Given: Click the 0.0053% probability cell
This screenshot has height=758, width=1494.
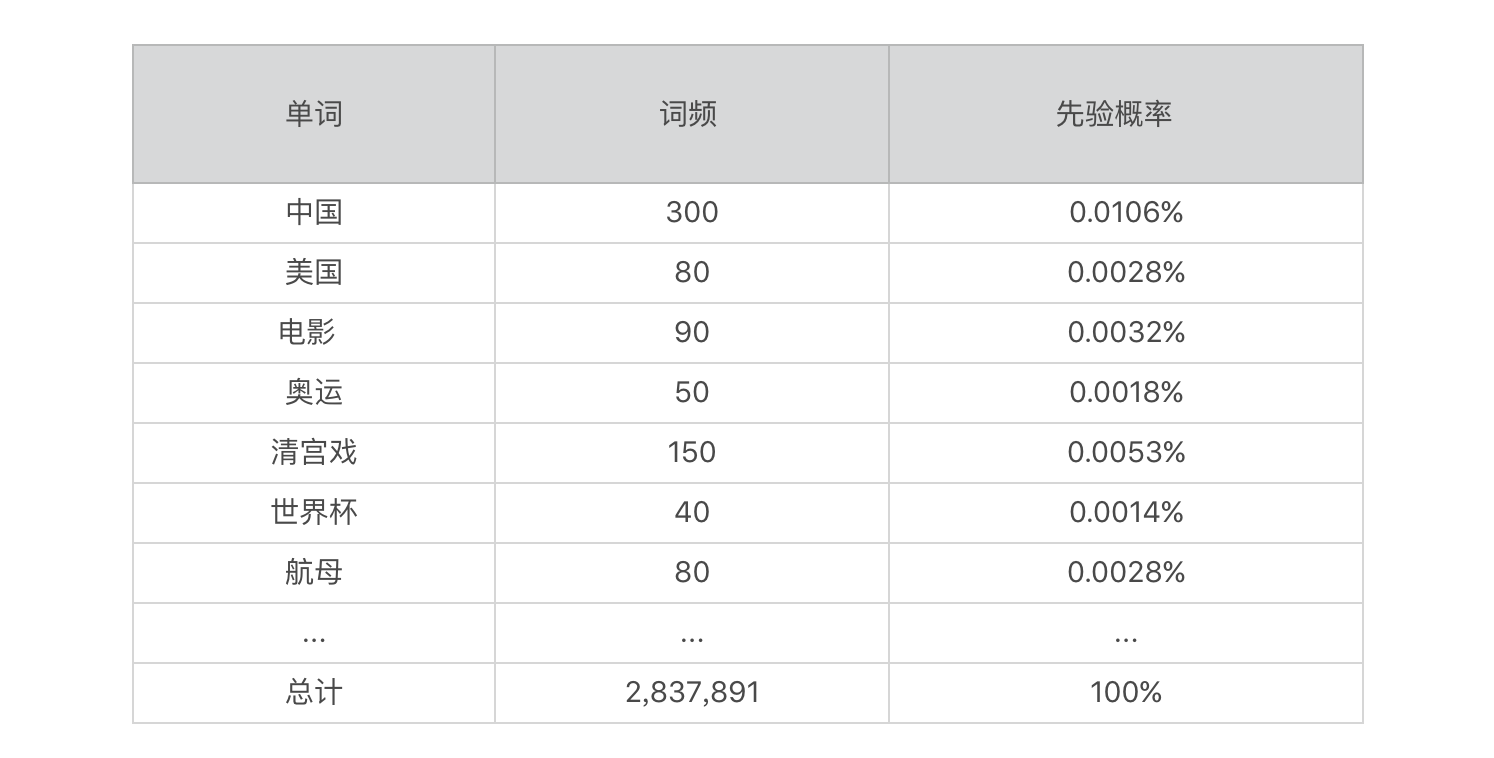Looking at the screenshot, I should pos(1125,452).
